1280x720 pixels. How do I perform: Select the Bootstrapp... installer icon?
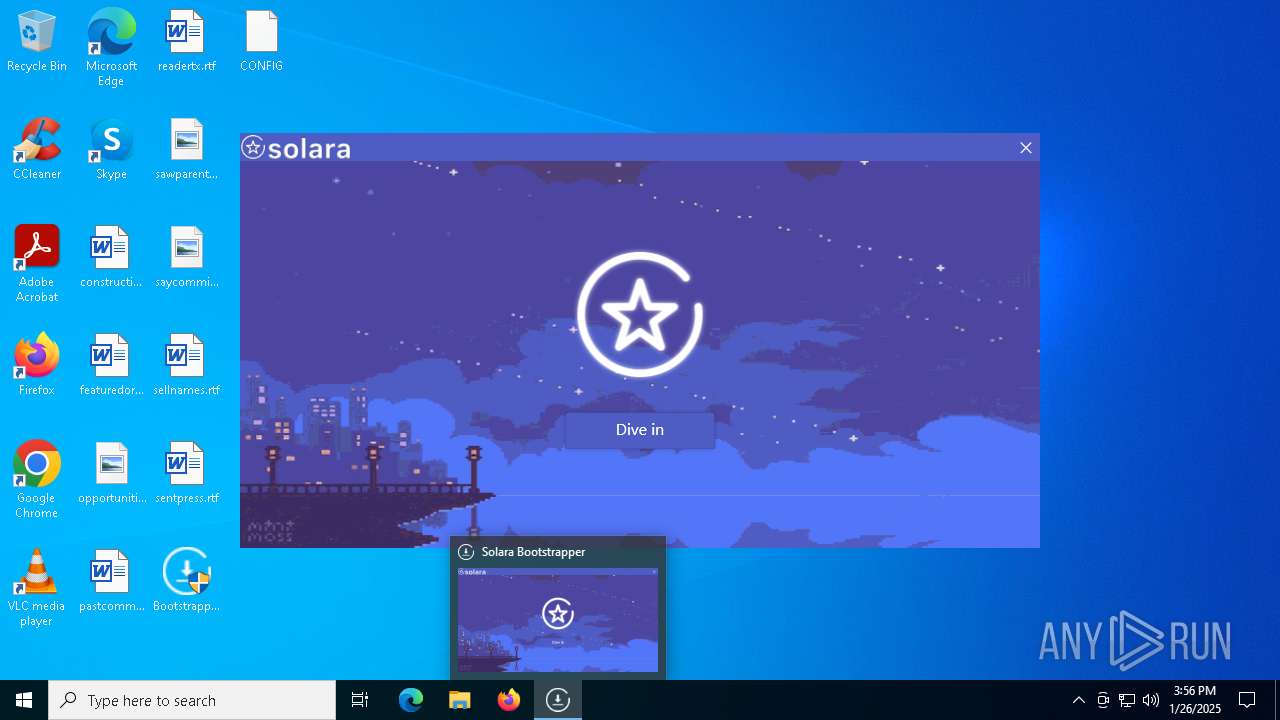186,581
